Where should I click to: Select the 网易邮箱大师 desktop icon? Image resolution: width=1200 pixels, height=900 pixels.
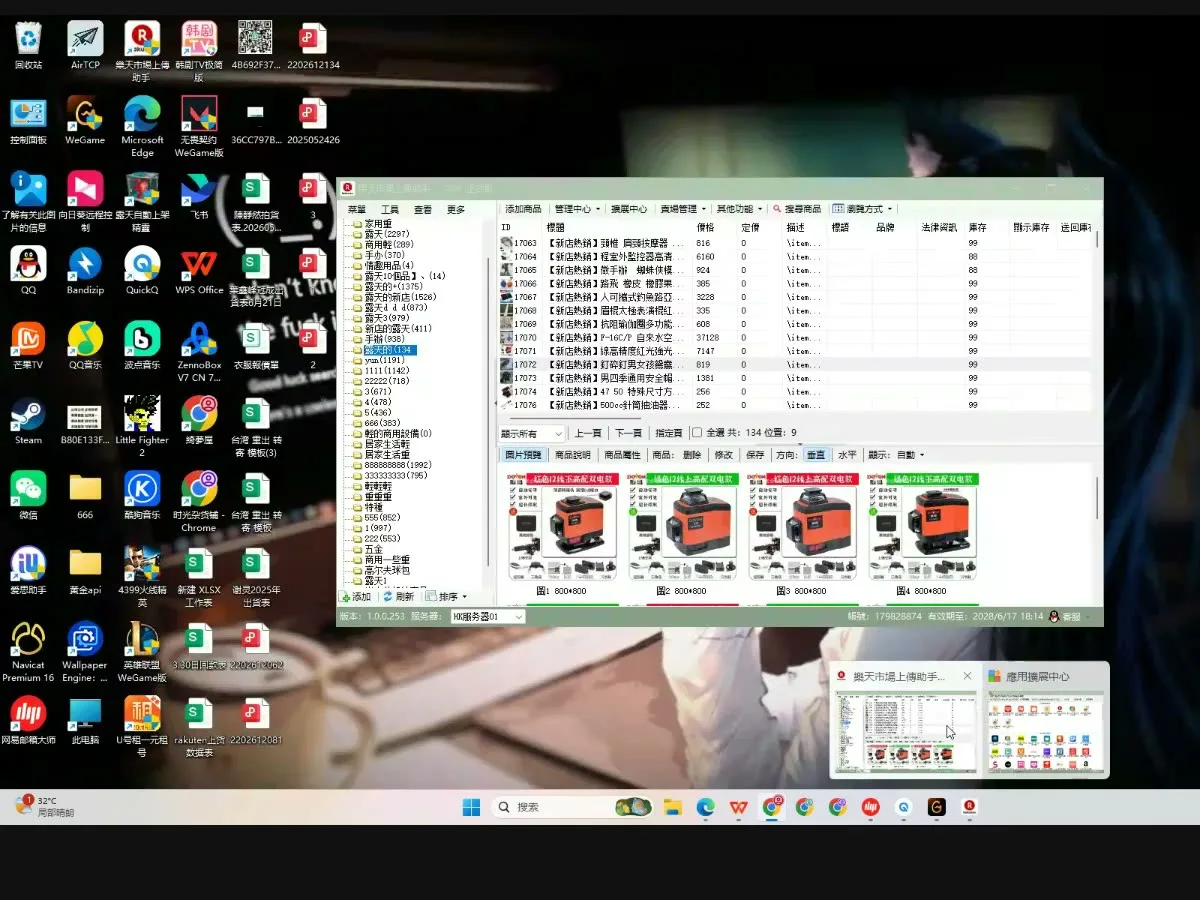click(28, 721)
